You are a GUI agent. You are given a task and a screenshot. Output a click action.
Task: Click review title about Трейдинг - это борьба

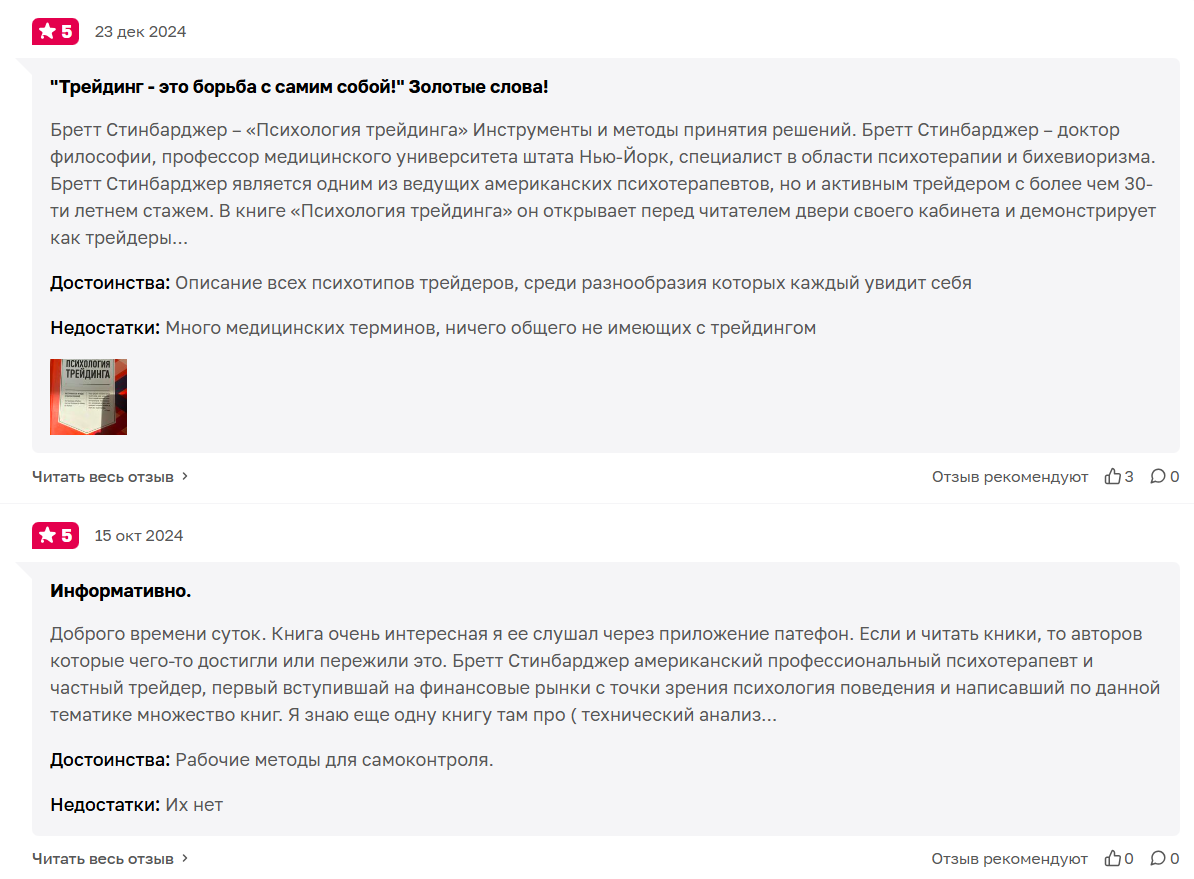pos(298,87)
